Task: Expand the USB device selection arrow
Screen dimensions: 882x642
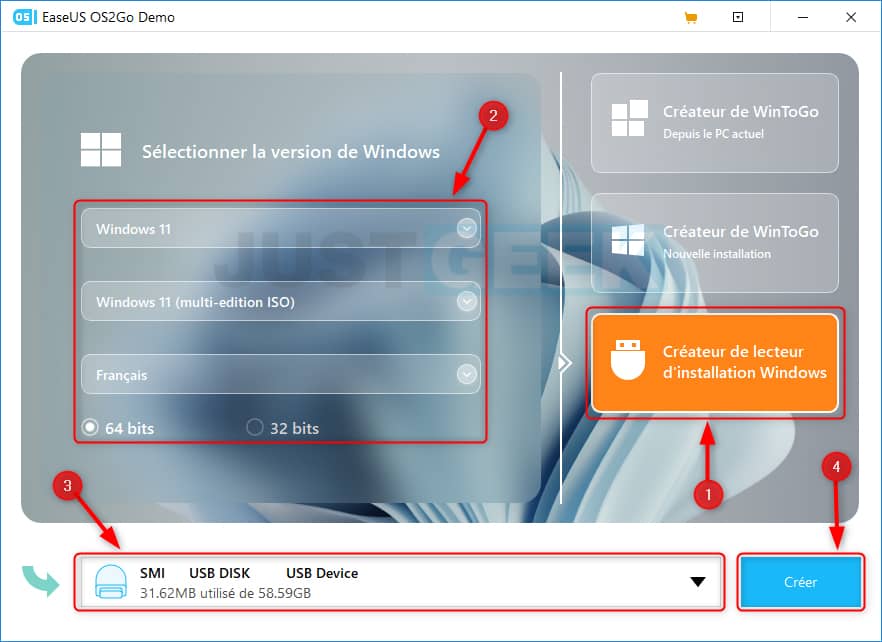Action: (698, 582)
